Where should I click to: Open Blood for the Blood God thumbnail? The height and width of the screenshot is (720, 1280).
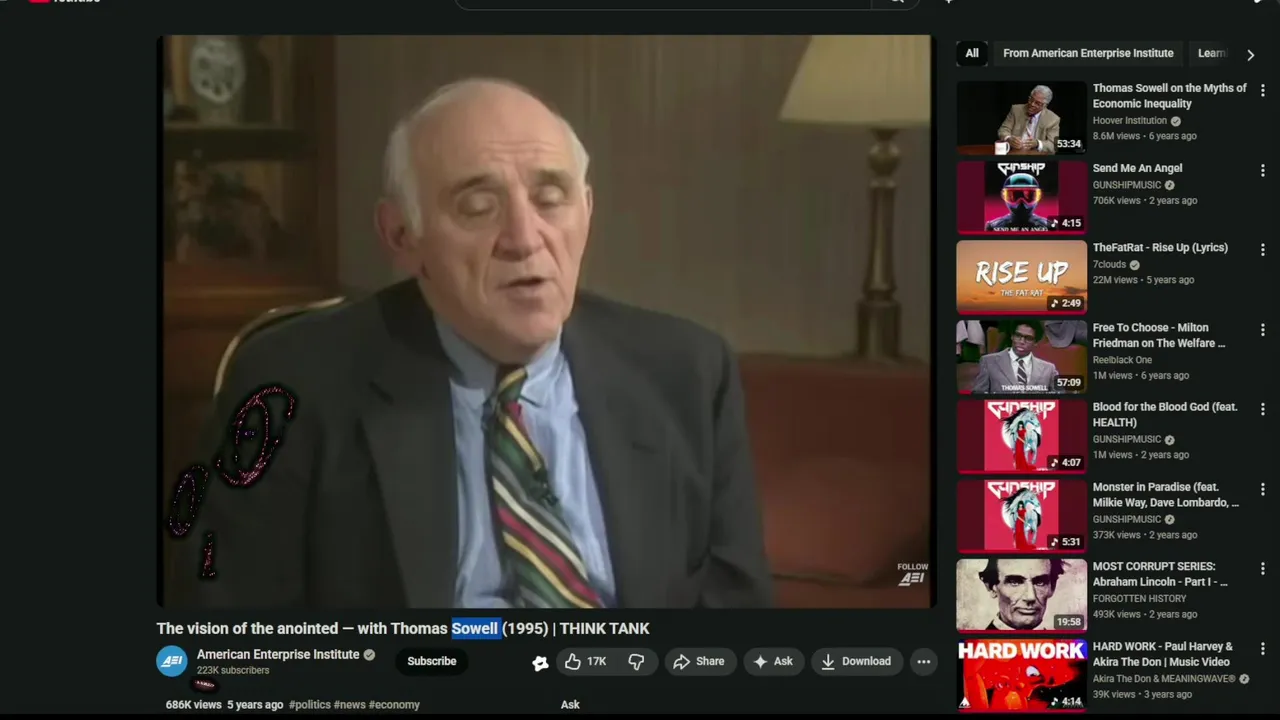pos(1021,436)
